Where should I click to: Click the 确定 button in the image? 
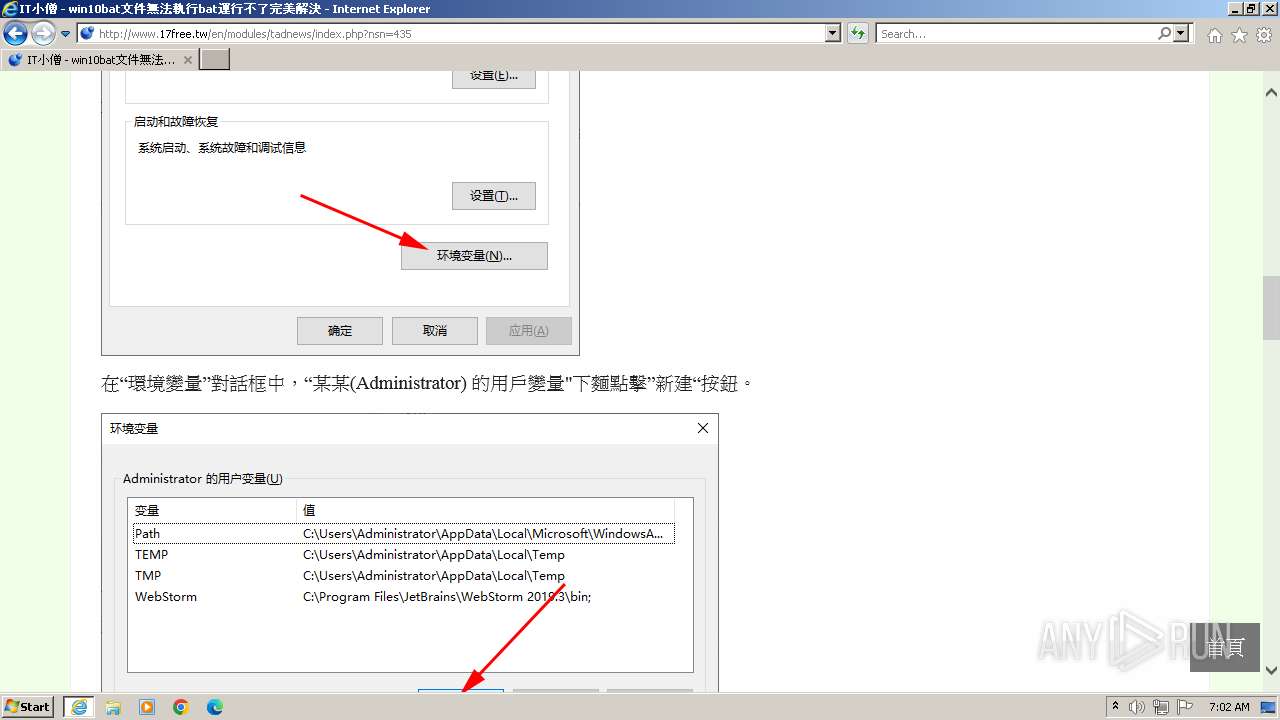click(x=340, y=331)
